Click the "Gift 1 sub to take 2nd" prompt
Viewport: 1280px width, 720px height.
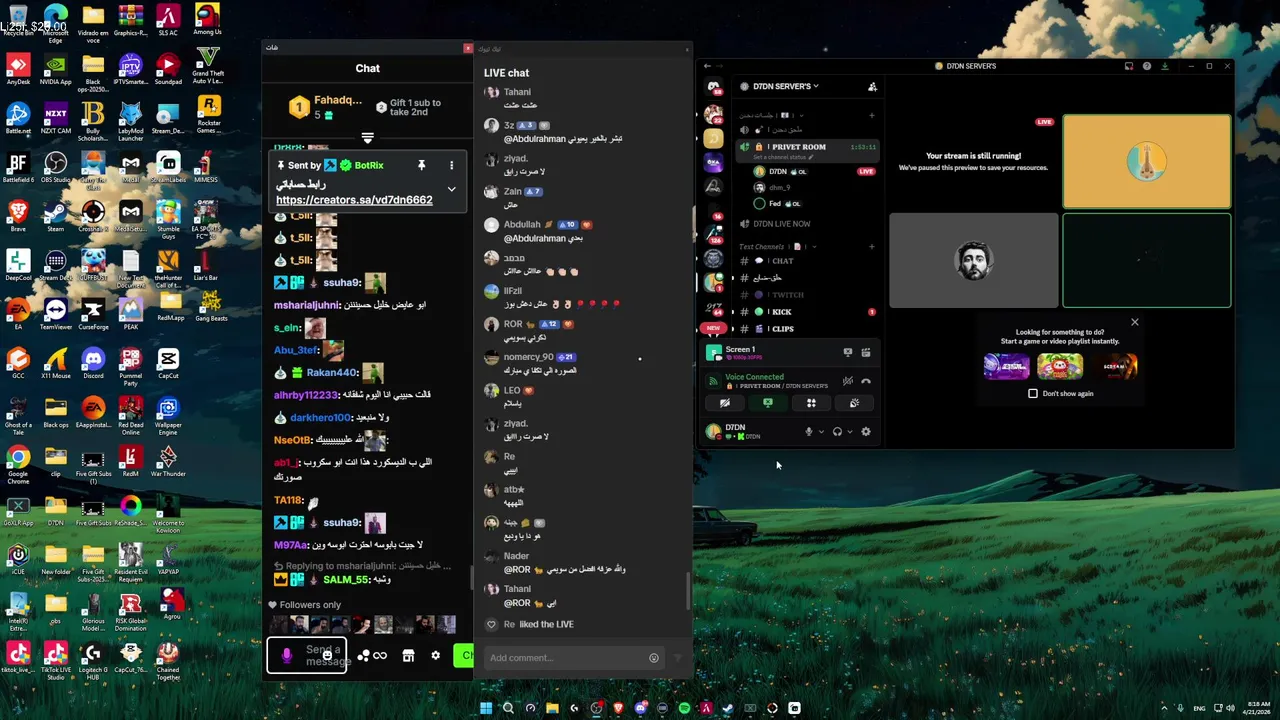tap(408, 107)
